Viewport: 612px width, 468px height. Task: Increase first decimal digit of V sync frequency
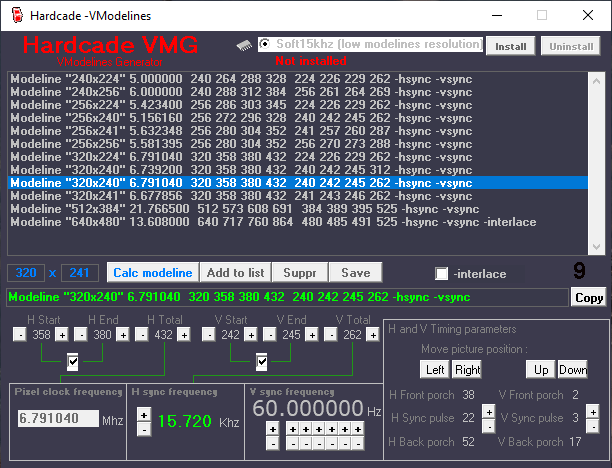click(293, 429)
